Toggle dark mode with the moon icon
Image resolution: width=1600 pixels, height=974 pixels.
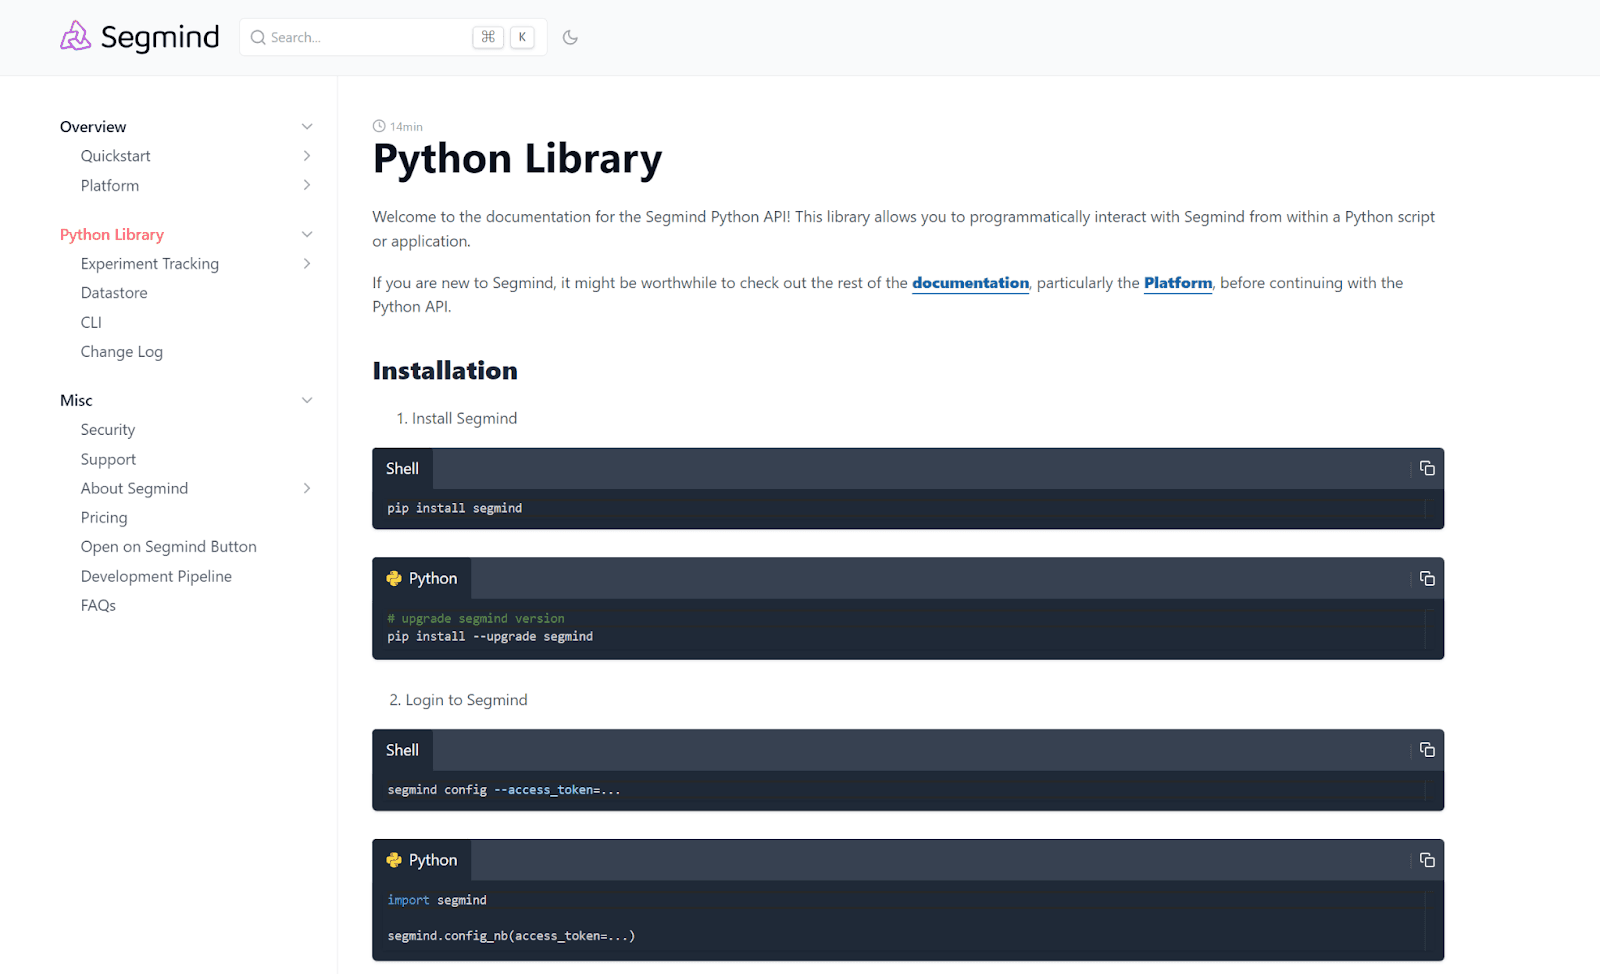[570, 36]
